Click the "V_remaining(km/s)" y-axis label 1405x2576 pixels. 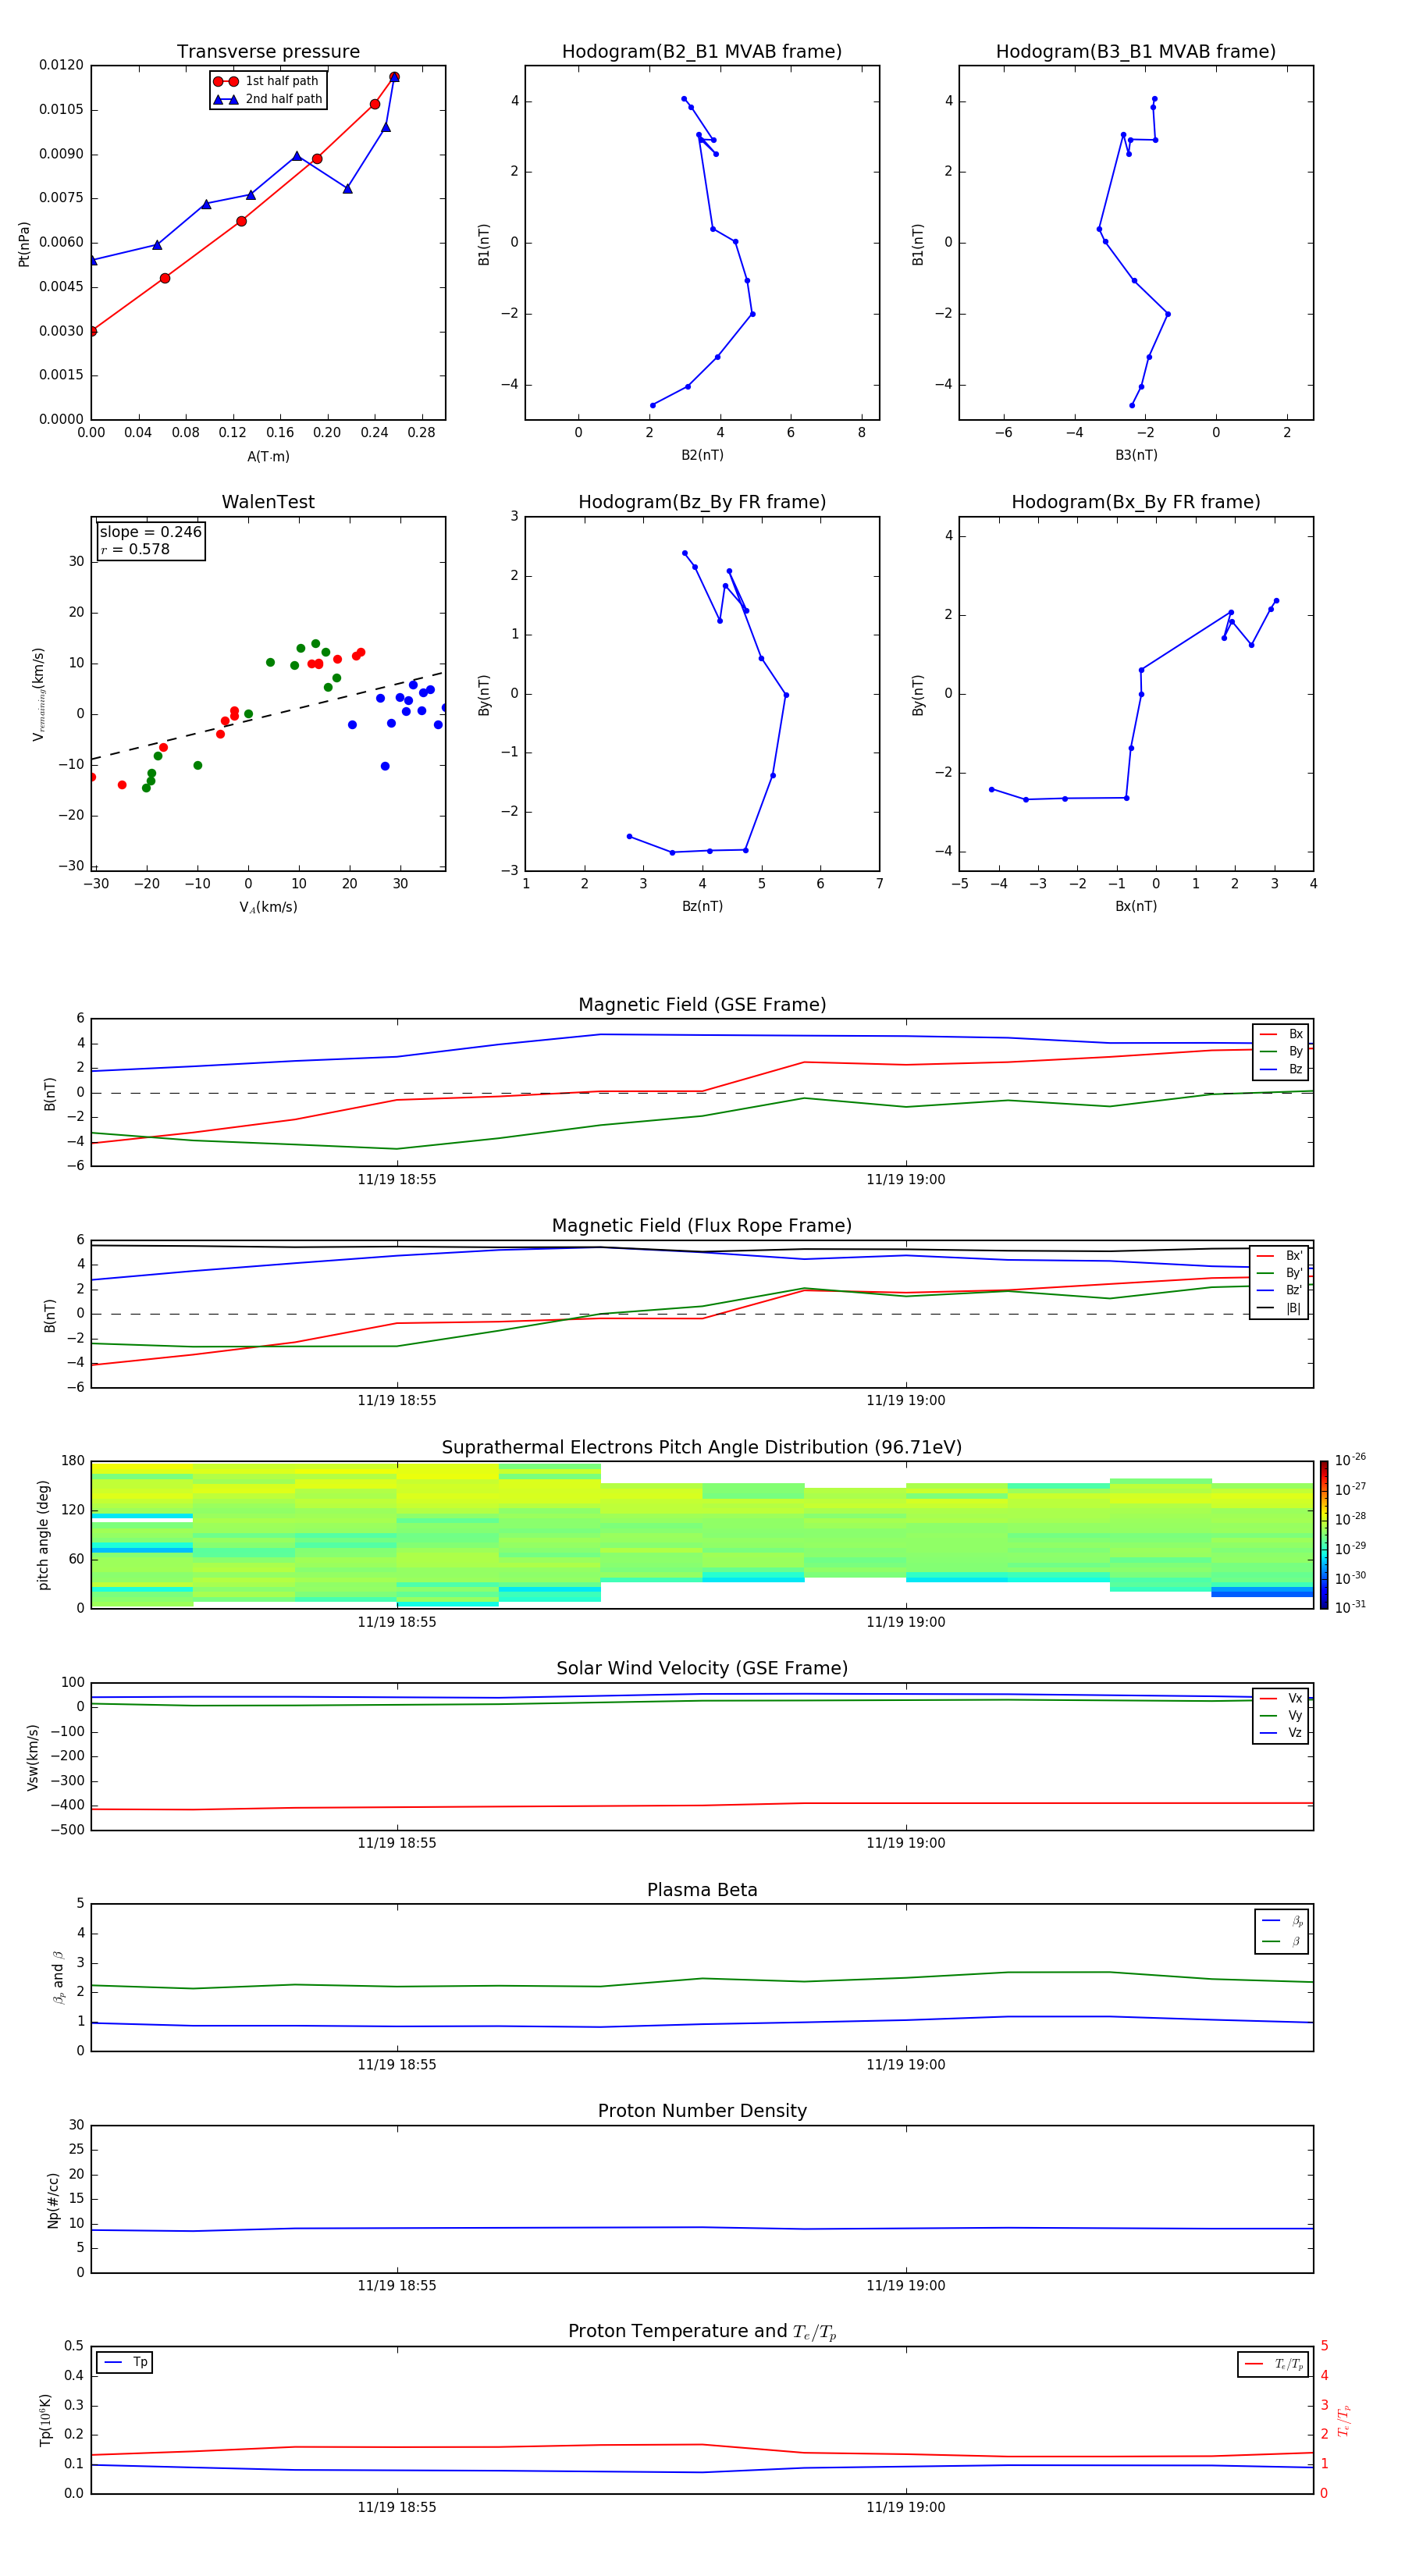[x=38, y=694]
